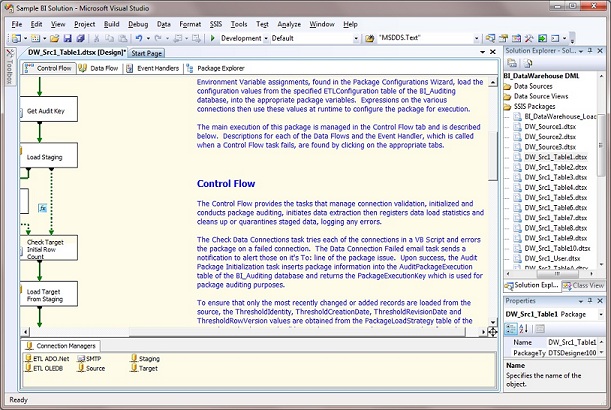Click the Cut scissors icon
The width and height of the screenshot is (611, 410).
click(x=96, y=38)
